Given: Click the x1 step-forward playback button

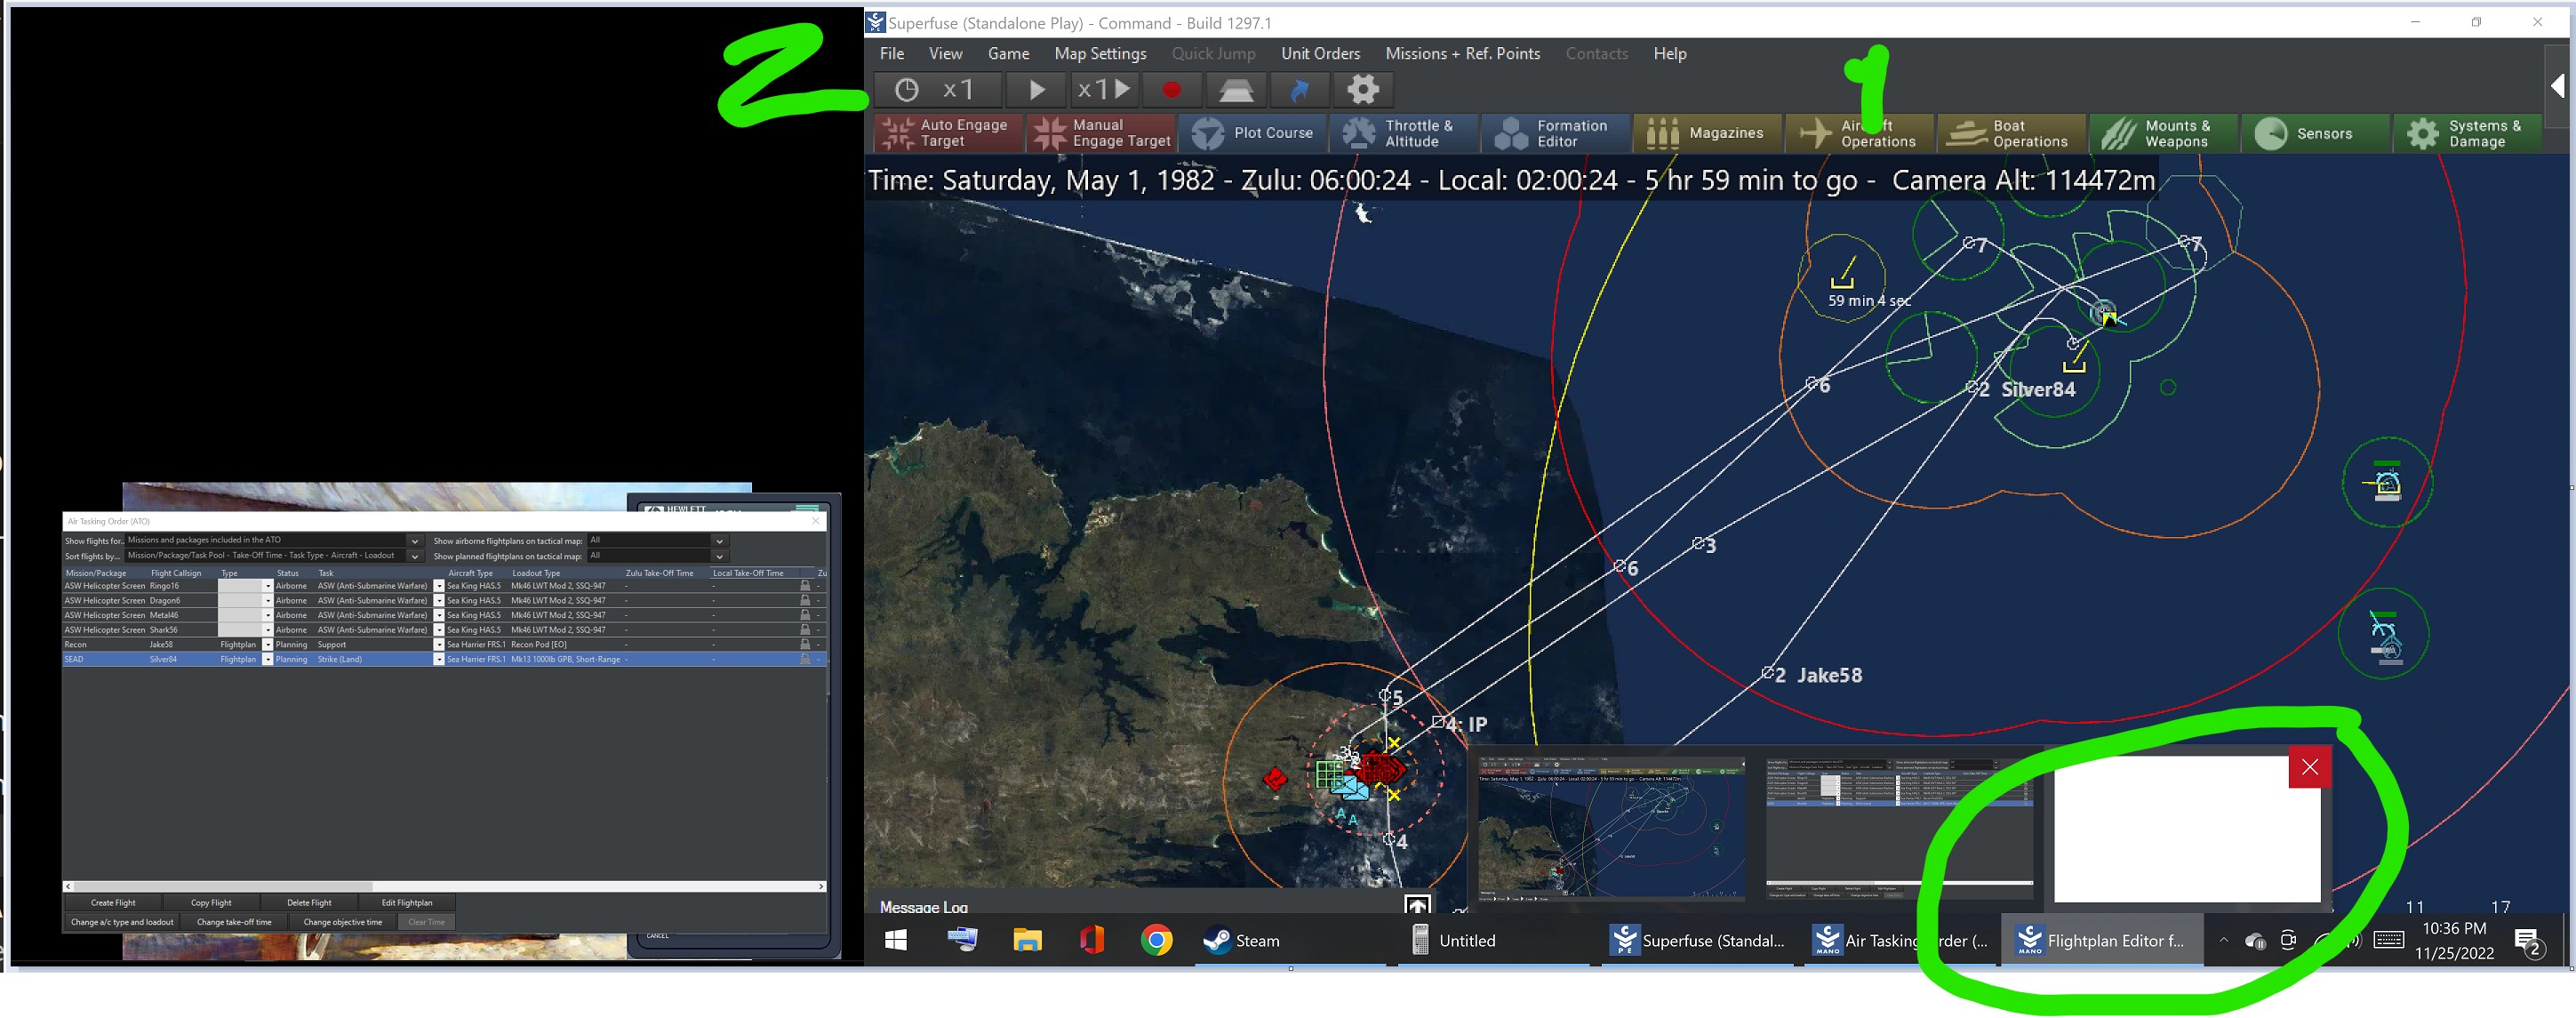Looking at the screenshot, I should pyautogui.click(x=1103, y=90).
